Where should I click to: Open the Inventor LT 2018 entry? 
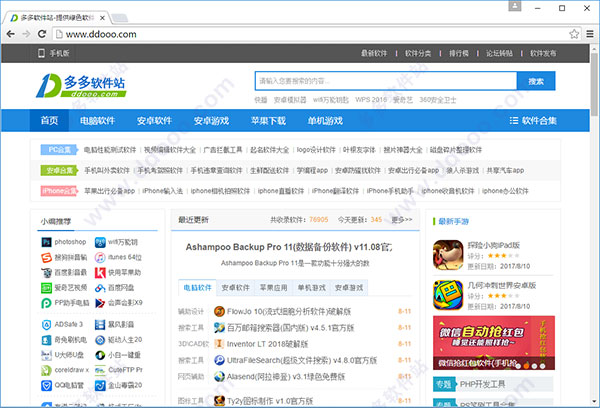point(267,344)
